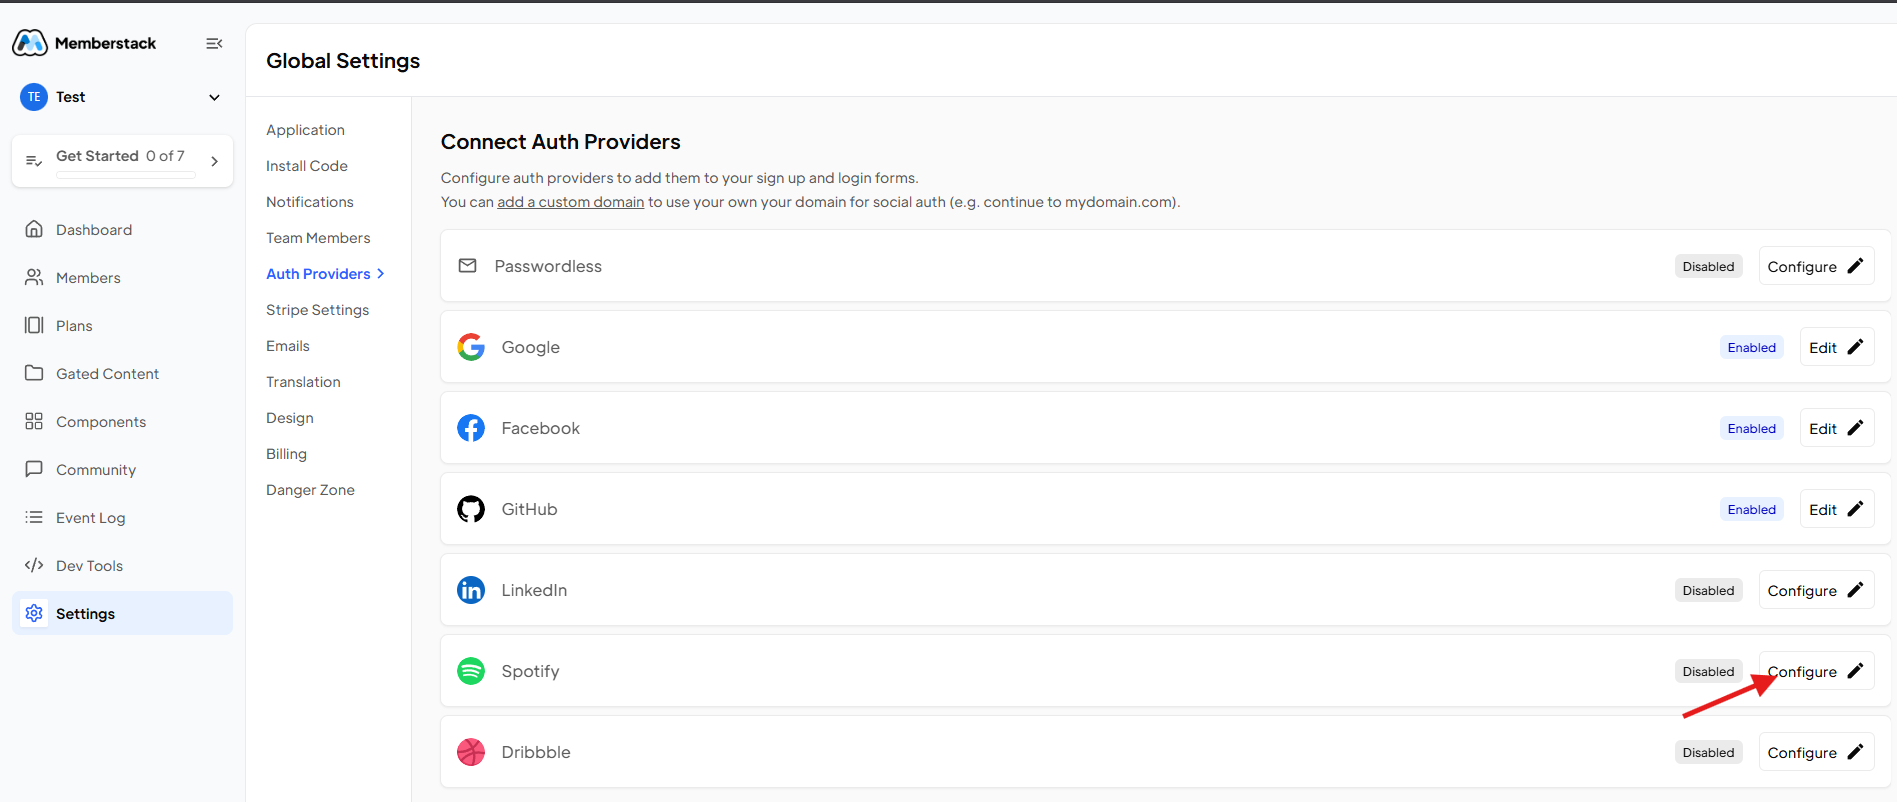Open the Gated Content folder icon
Viewport: 1897px width, 802px height.
(x=34, y=373)
